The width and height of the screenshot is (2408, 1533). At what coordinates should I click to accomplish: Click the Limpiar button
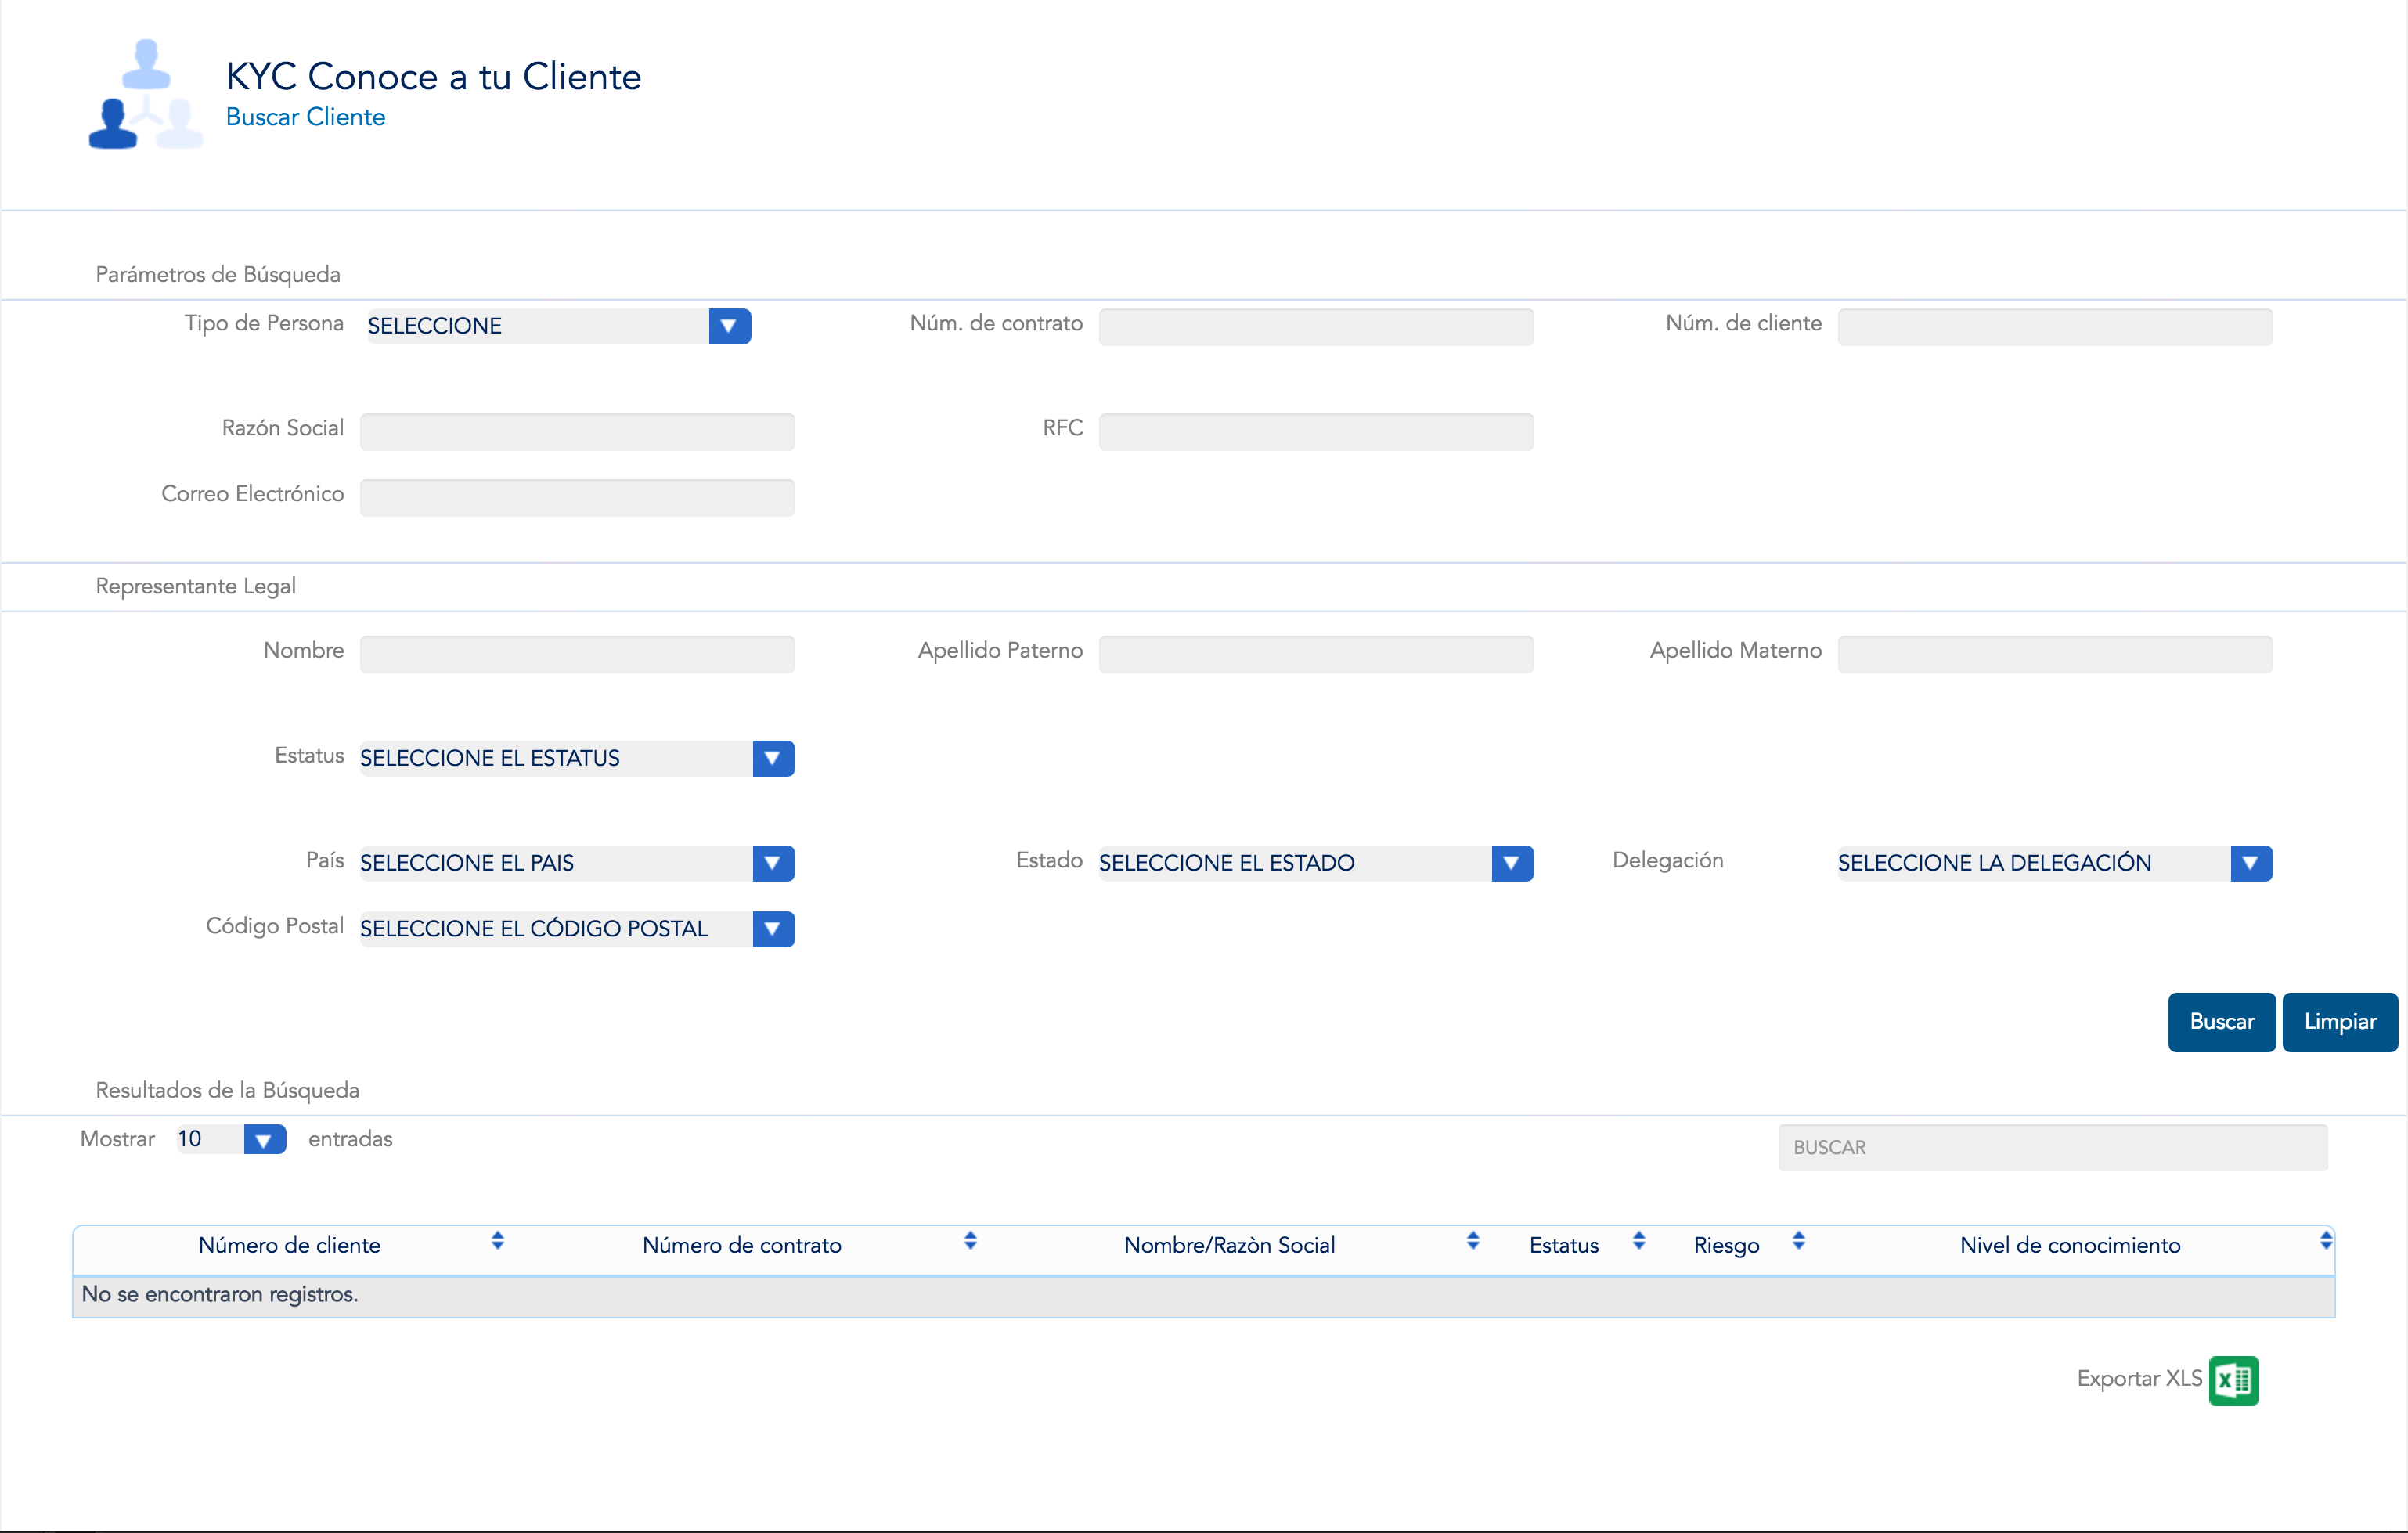point(2340,1022)
